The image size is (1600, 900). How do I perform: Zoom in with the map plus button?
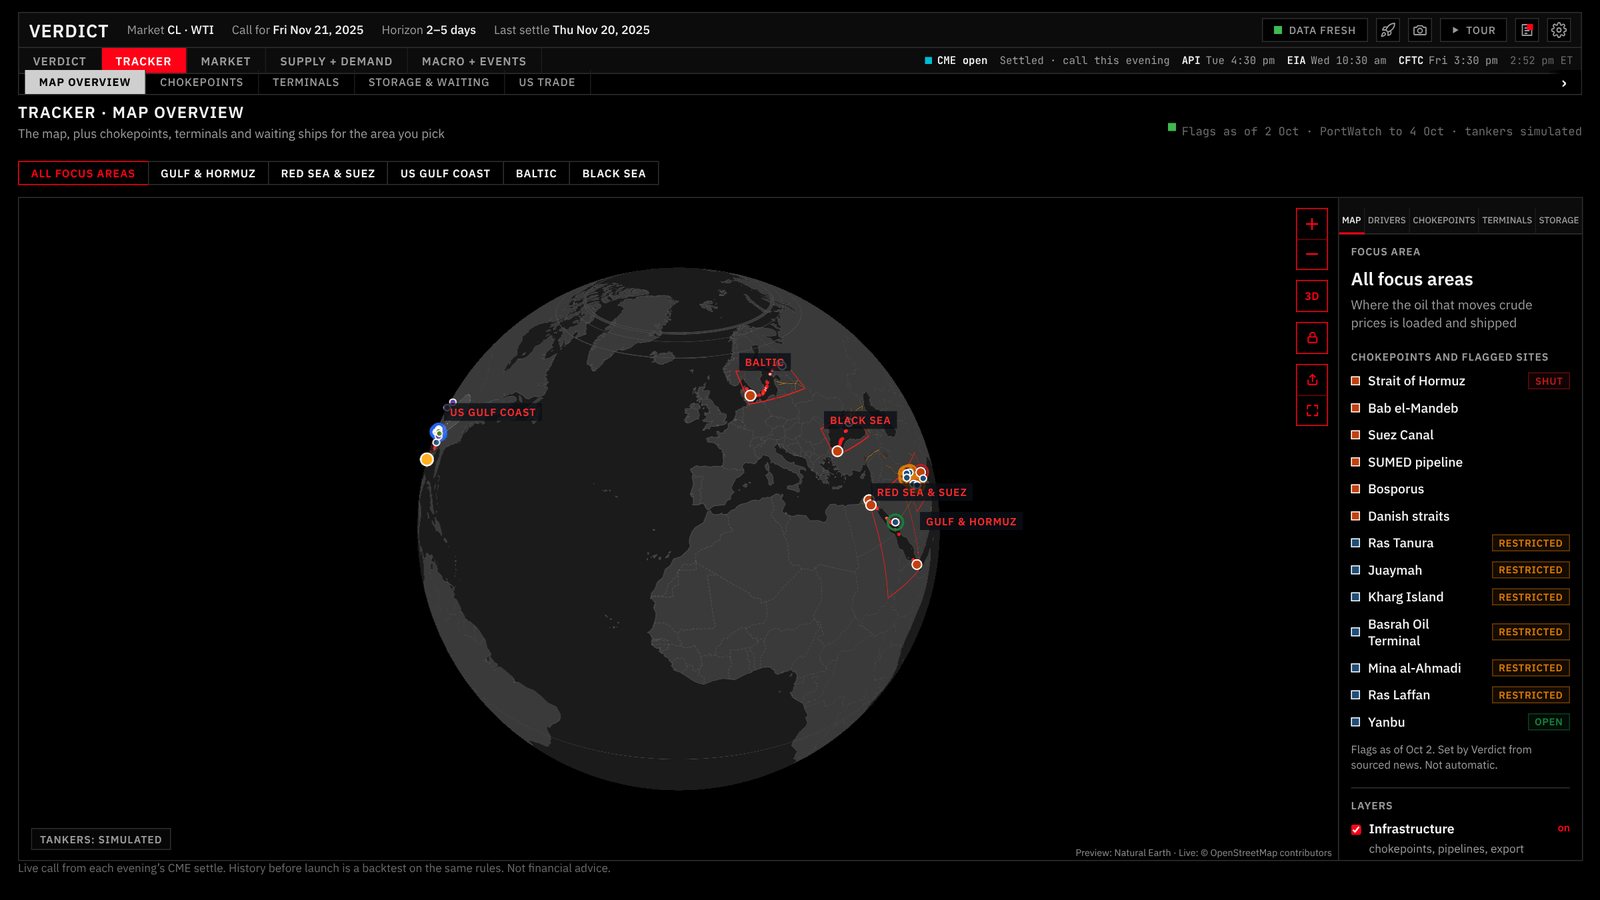1312,224
